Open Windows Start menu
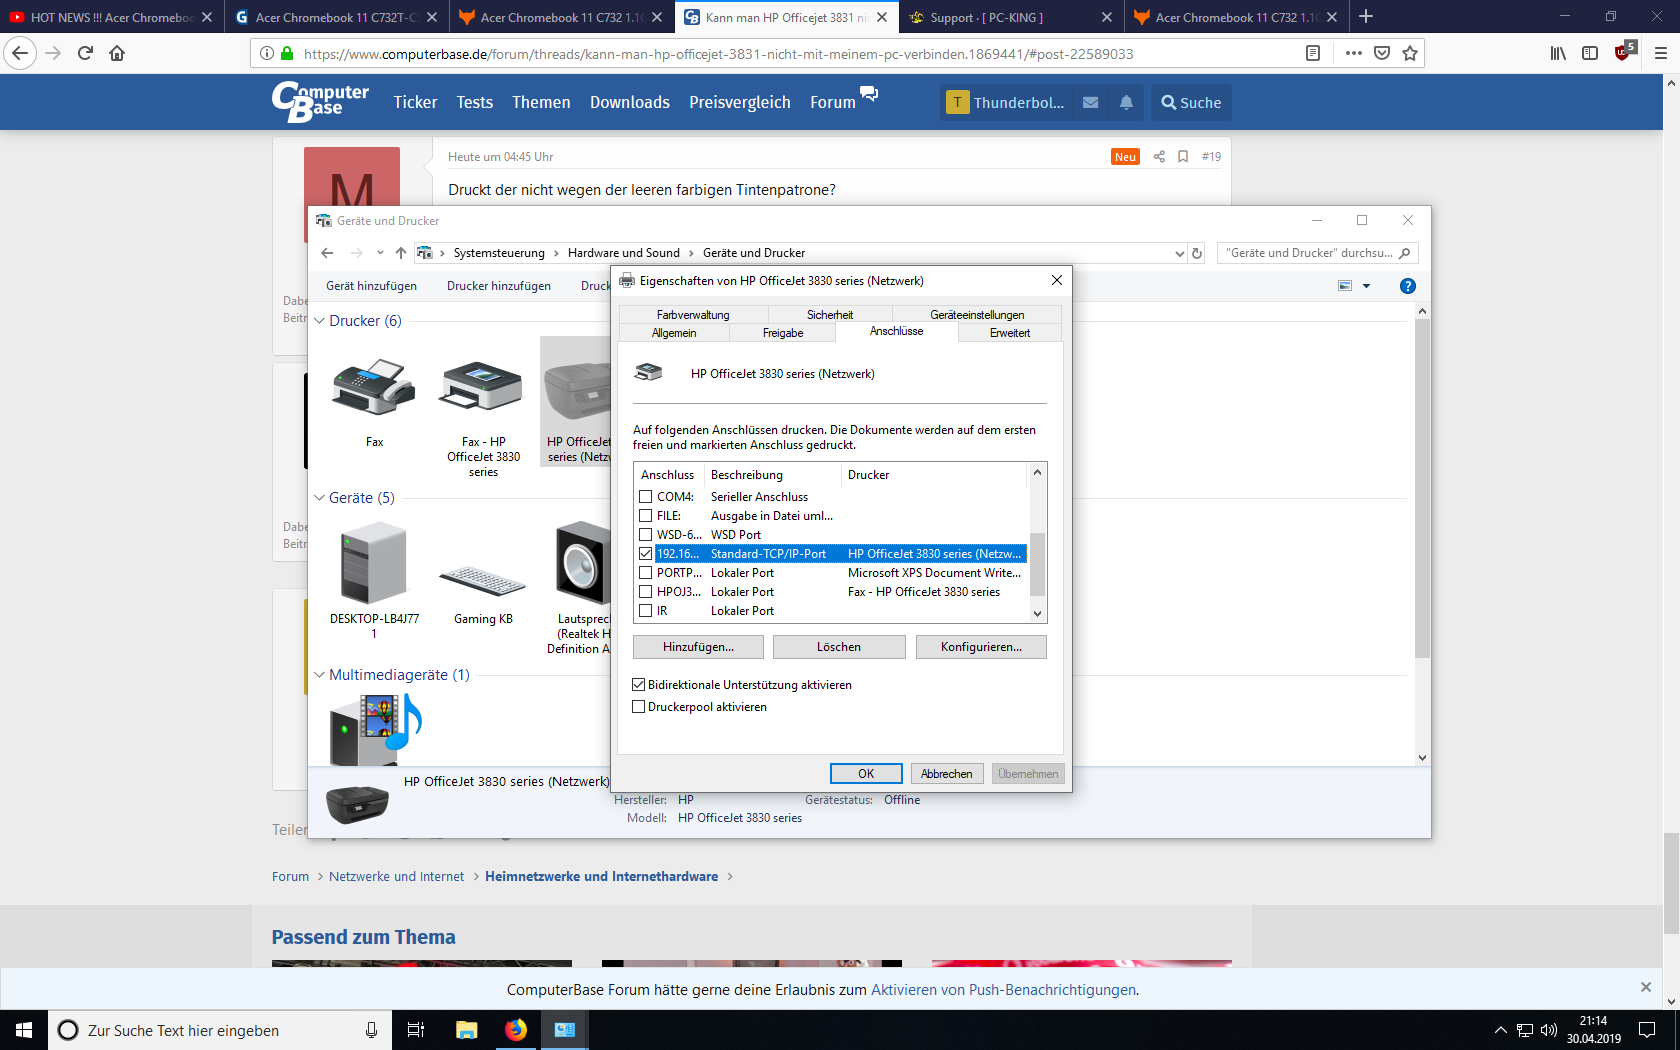 (24, 1030)
